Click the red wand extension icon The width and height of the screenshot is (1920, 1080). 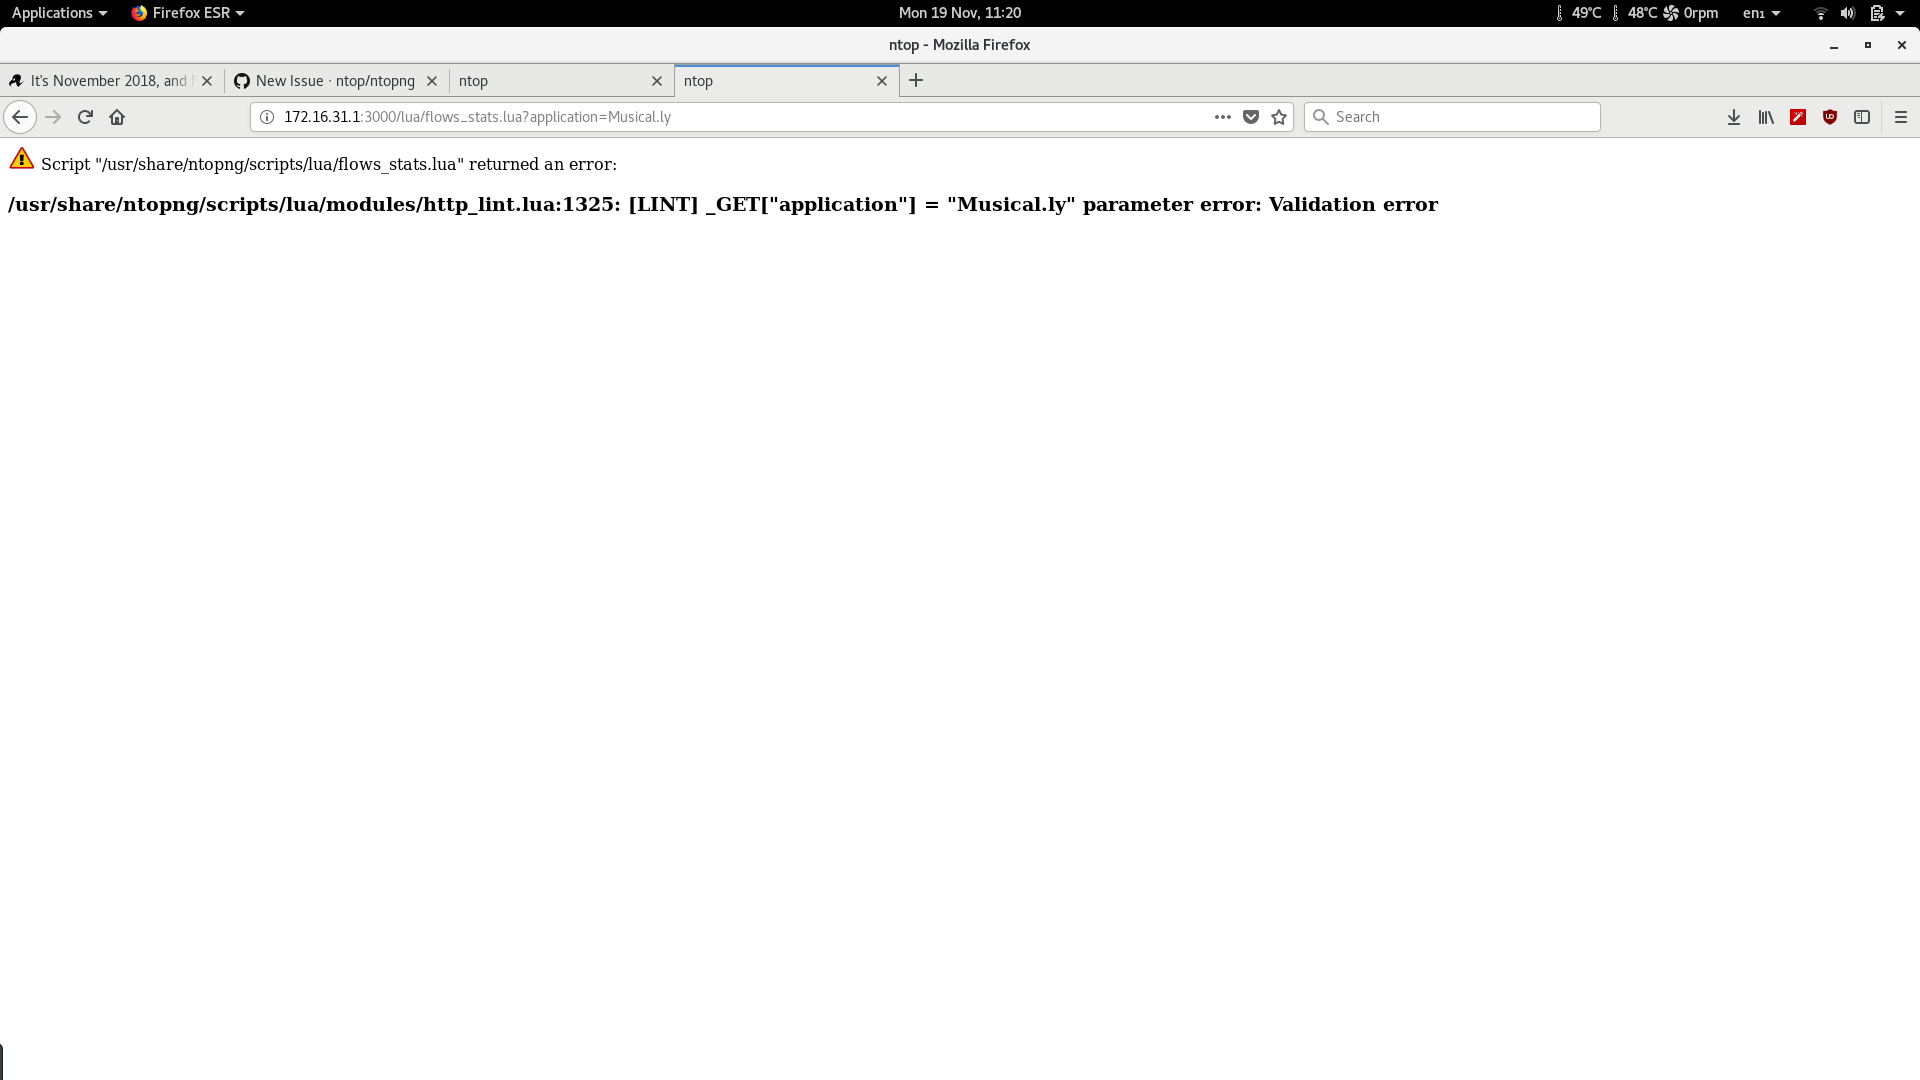pos(1799,117)
